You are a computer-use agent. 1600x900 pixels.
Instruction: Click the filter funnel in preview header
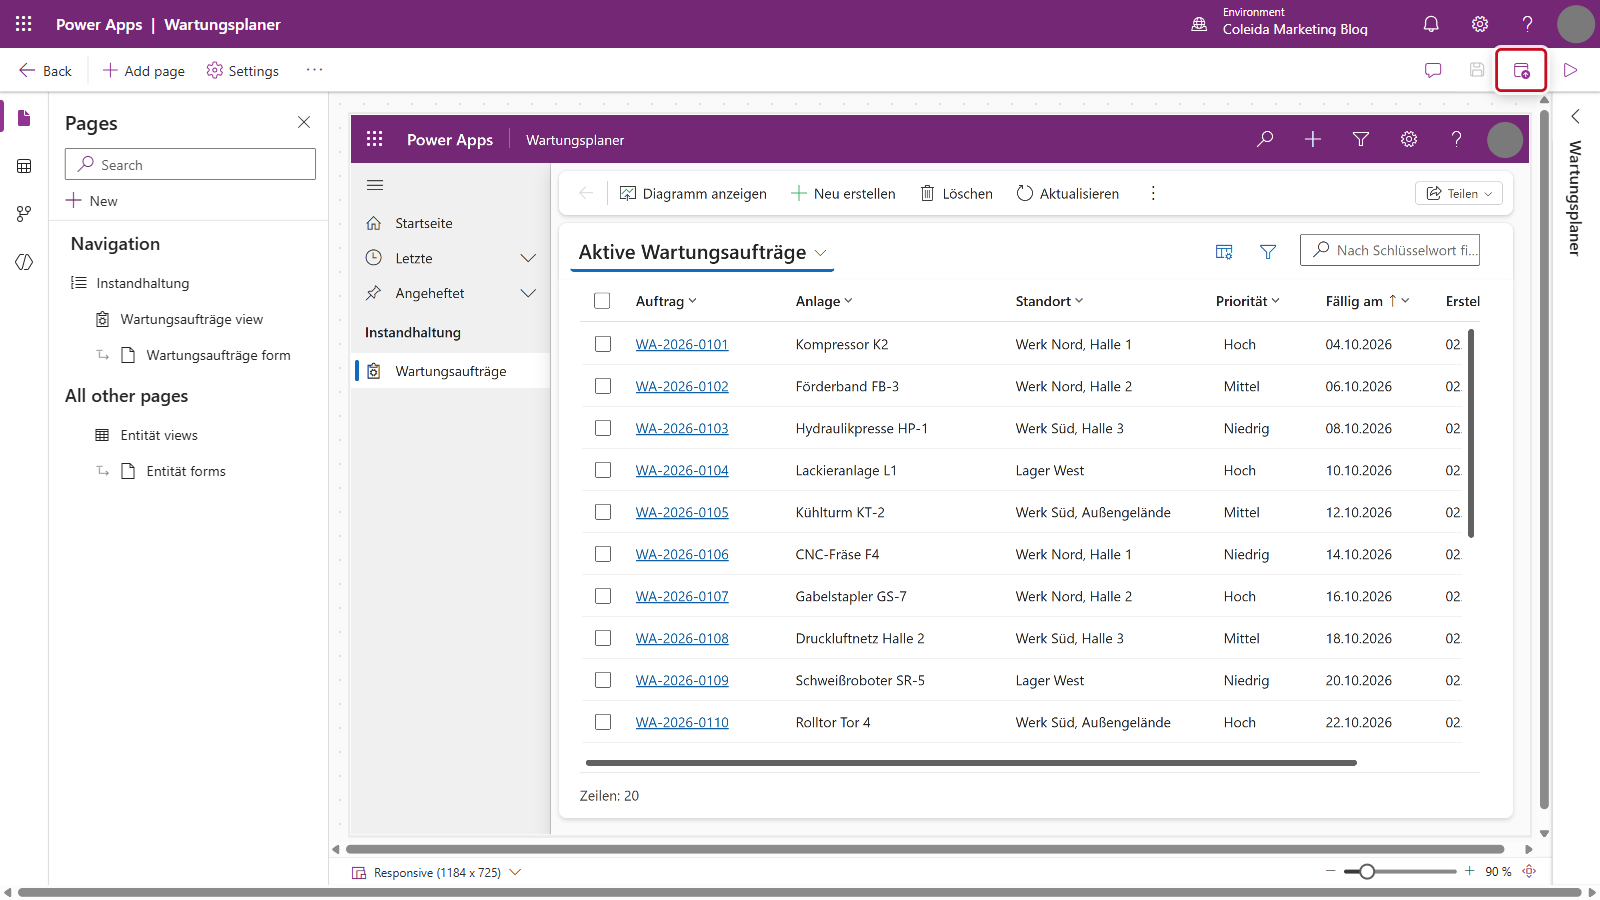[1361, 139]
